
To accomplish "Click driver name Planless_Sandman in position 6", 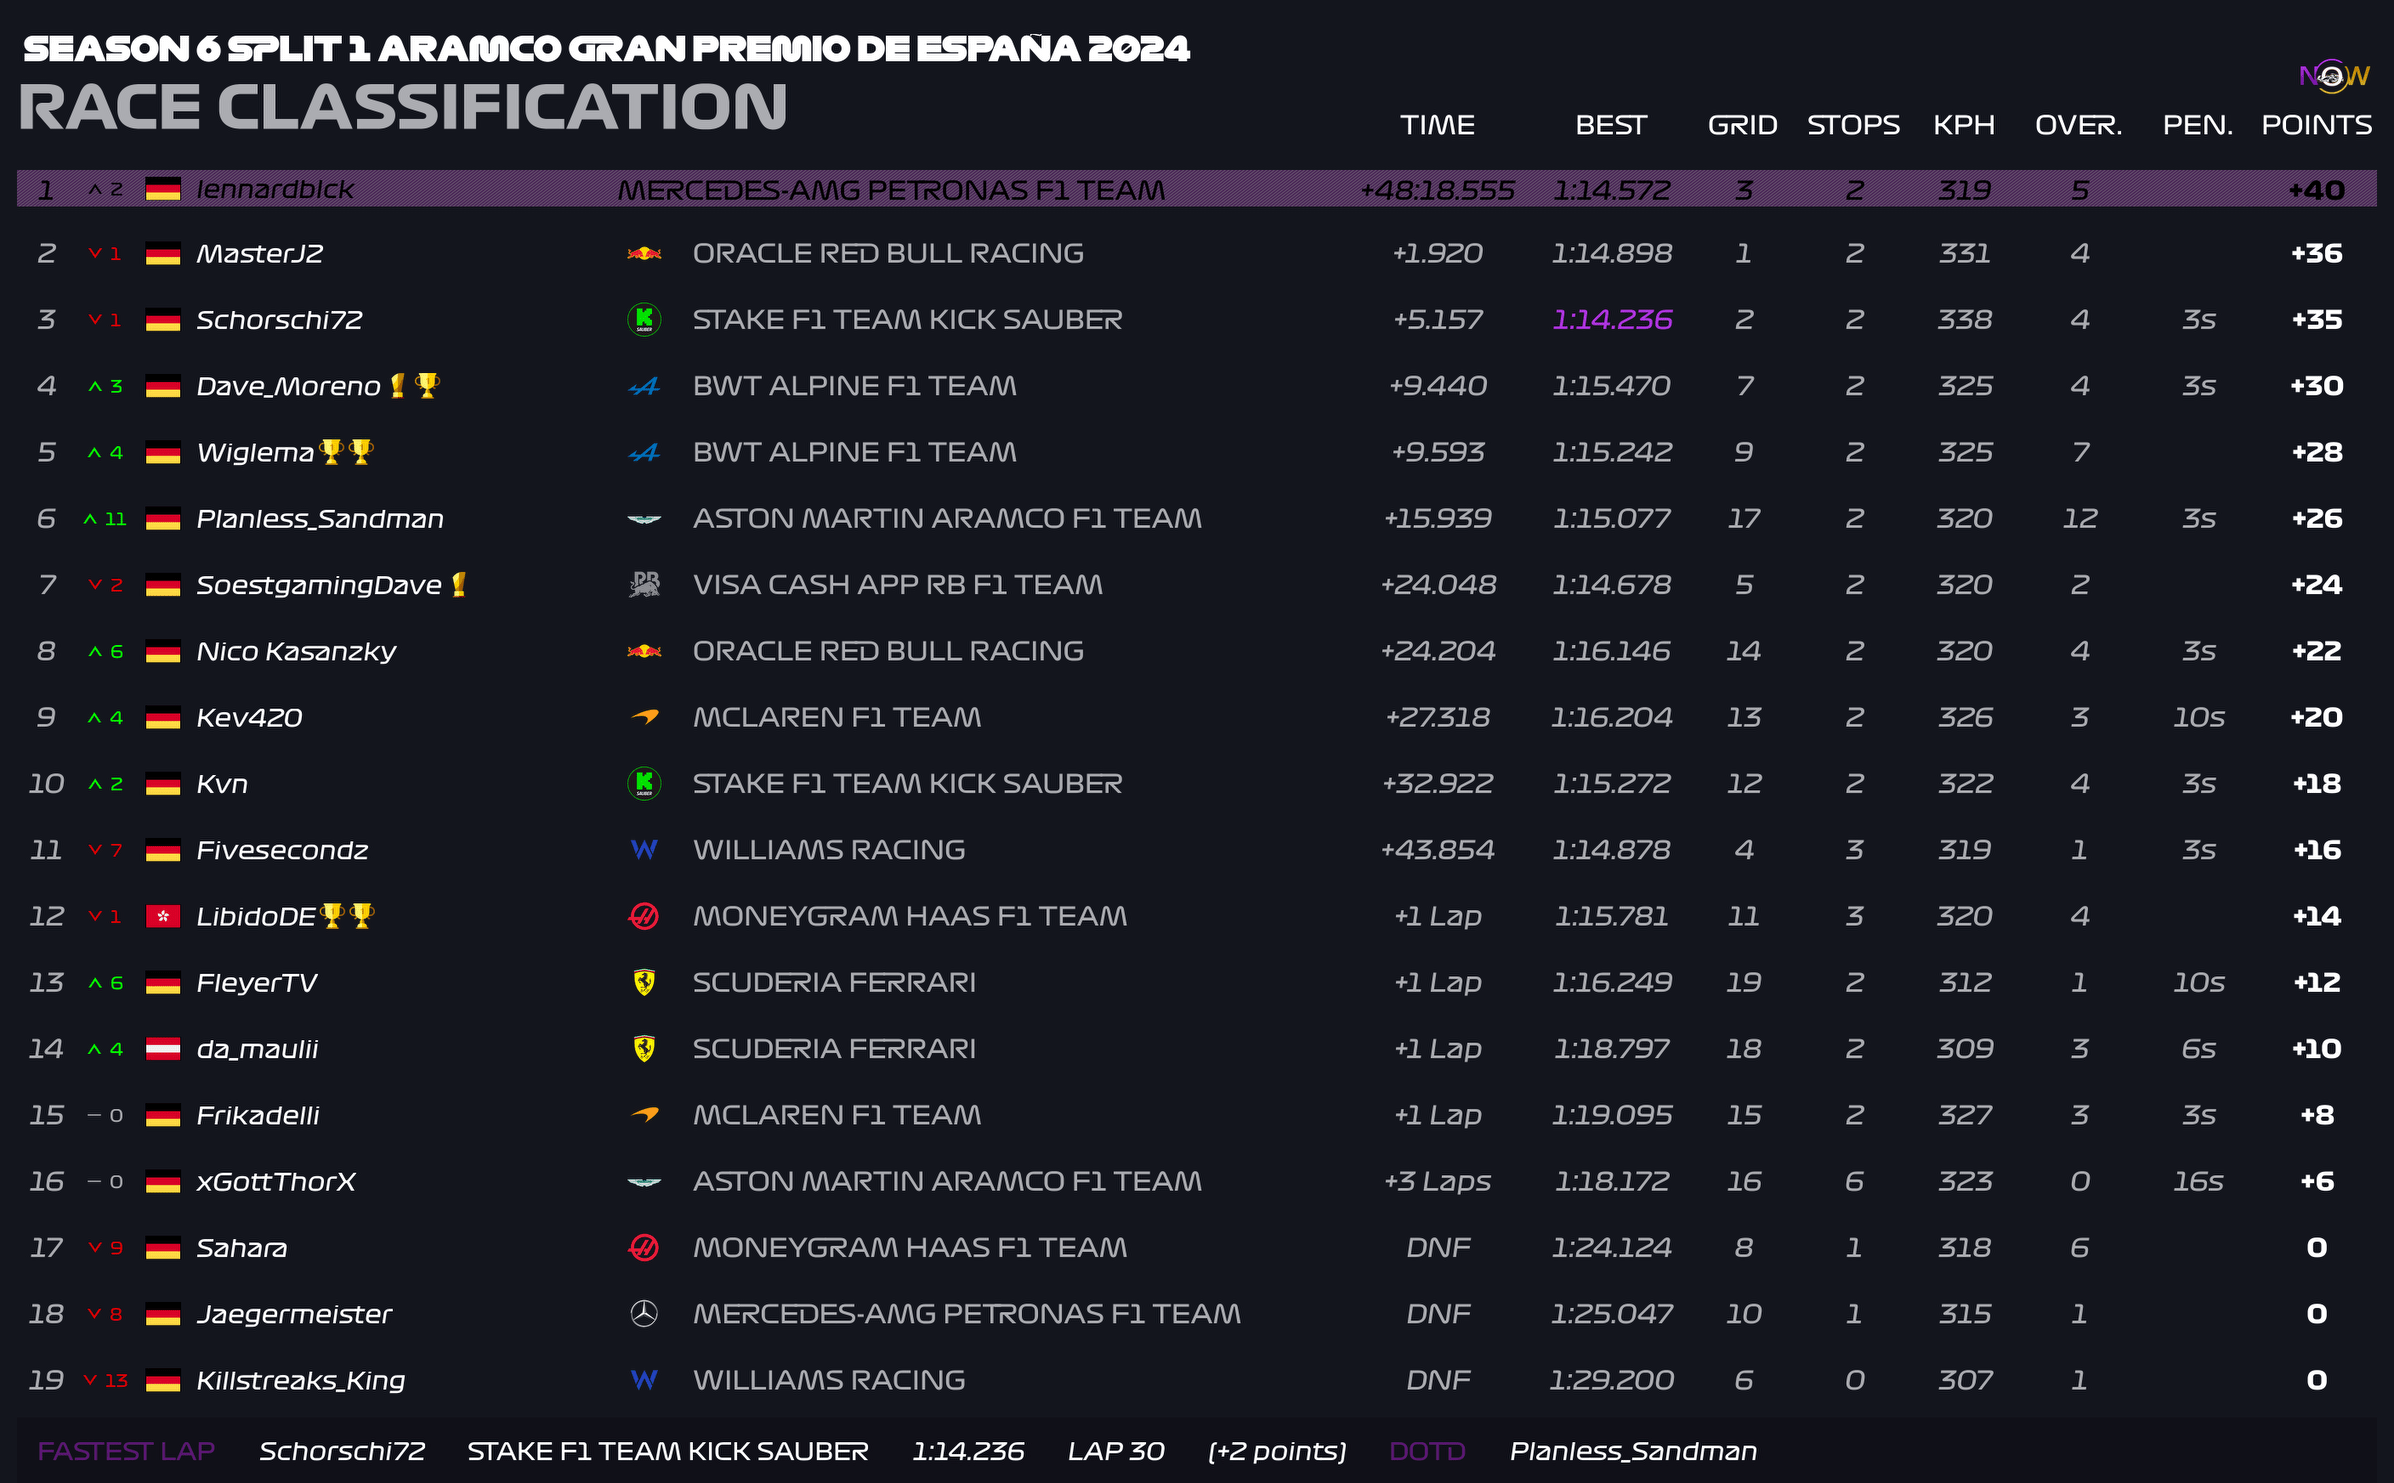I will coord(320,519).
